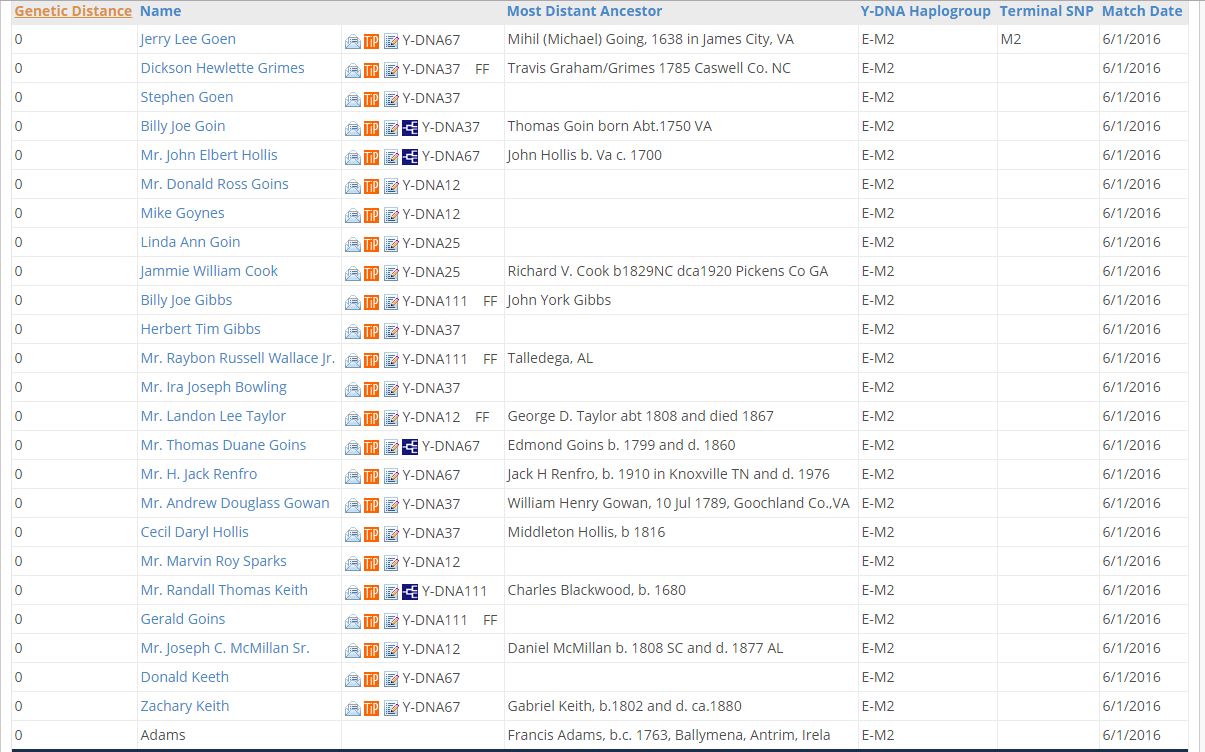
Task: Open the notes icon for Stephen Goen
Action: (391, 100)
